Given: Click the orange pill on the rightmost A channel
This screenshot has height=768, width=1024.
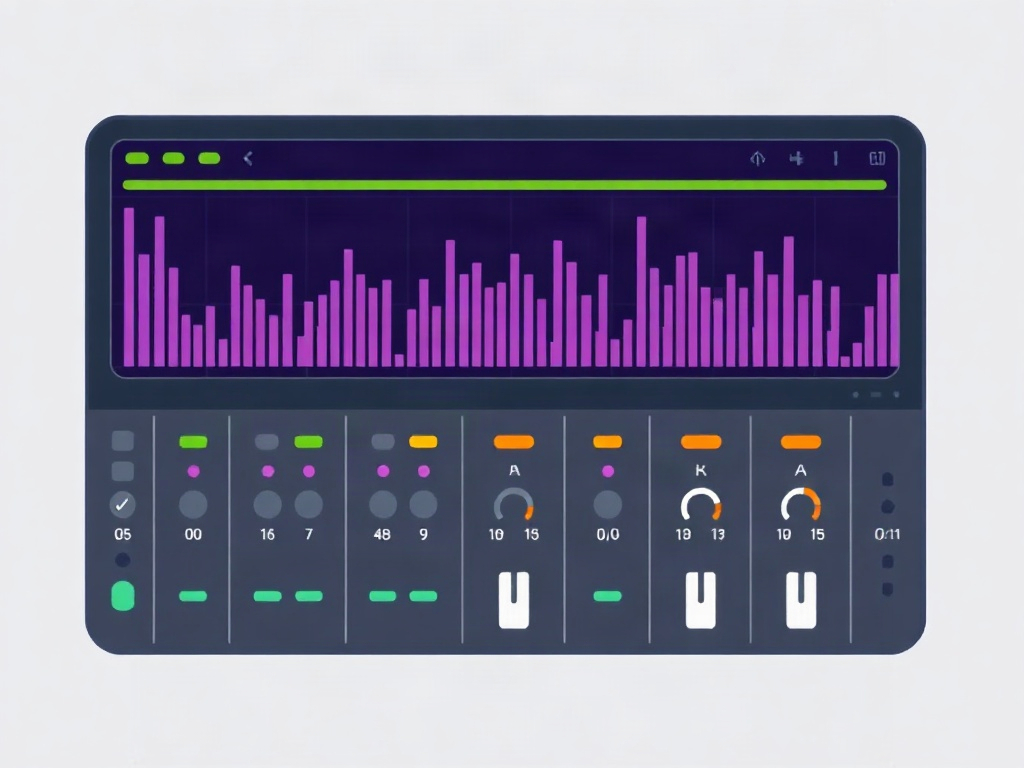Looking at the screenshot, I should (x=801, y=442).
